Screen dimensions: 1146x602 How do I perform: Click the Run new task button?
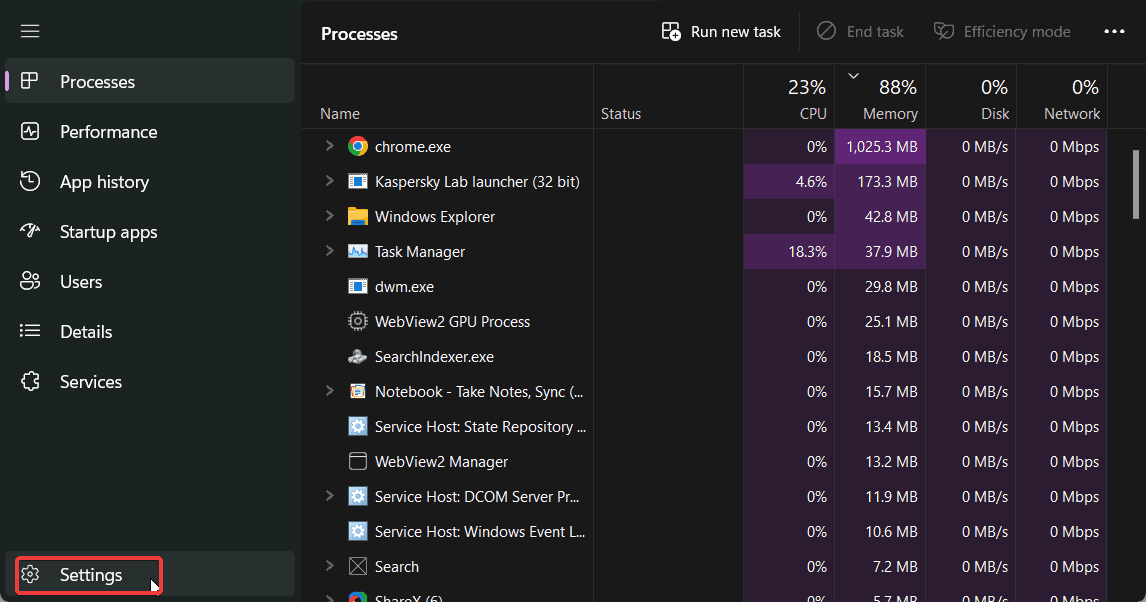pos(721,31)
